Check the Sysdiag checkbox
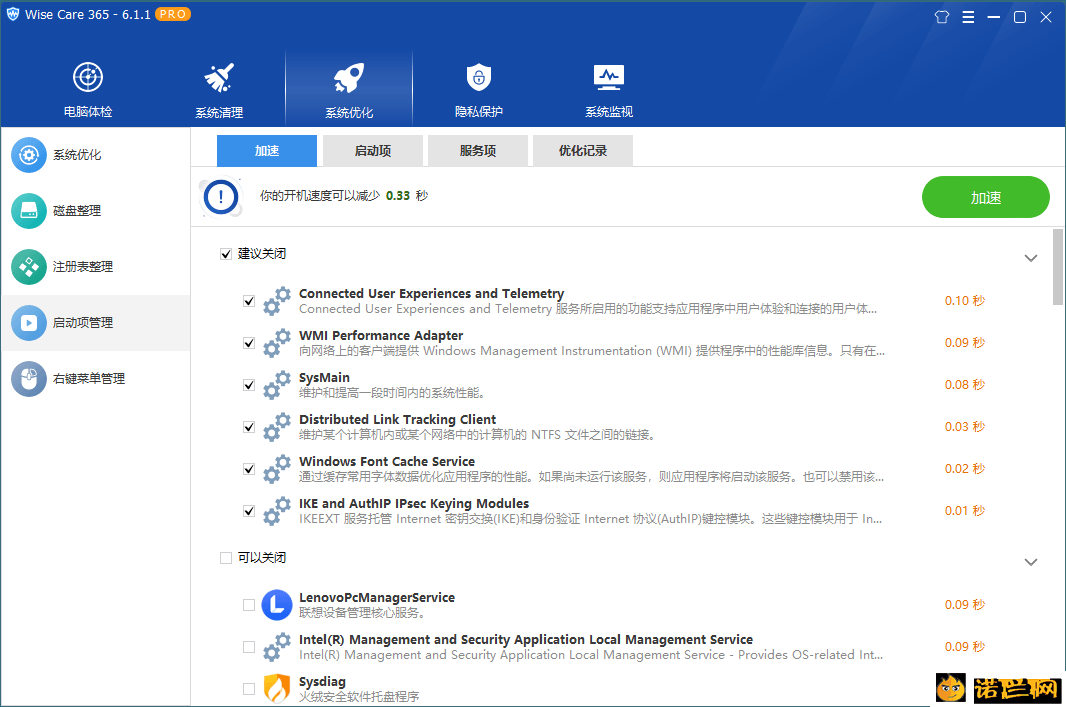This screenshot has width=1066, height=707. (x=249, y=689)
